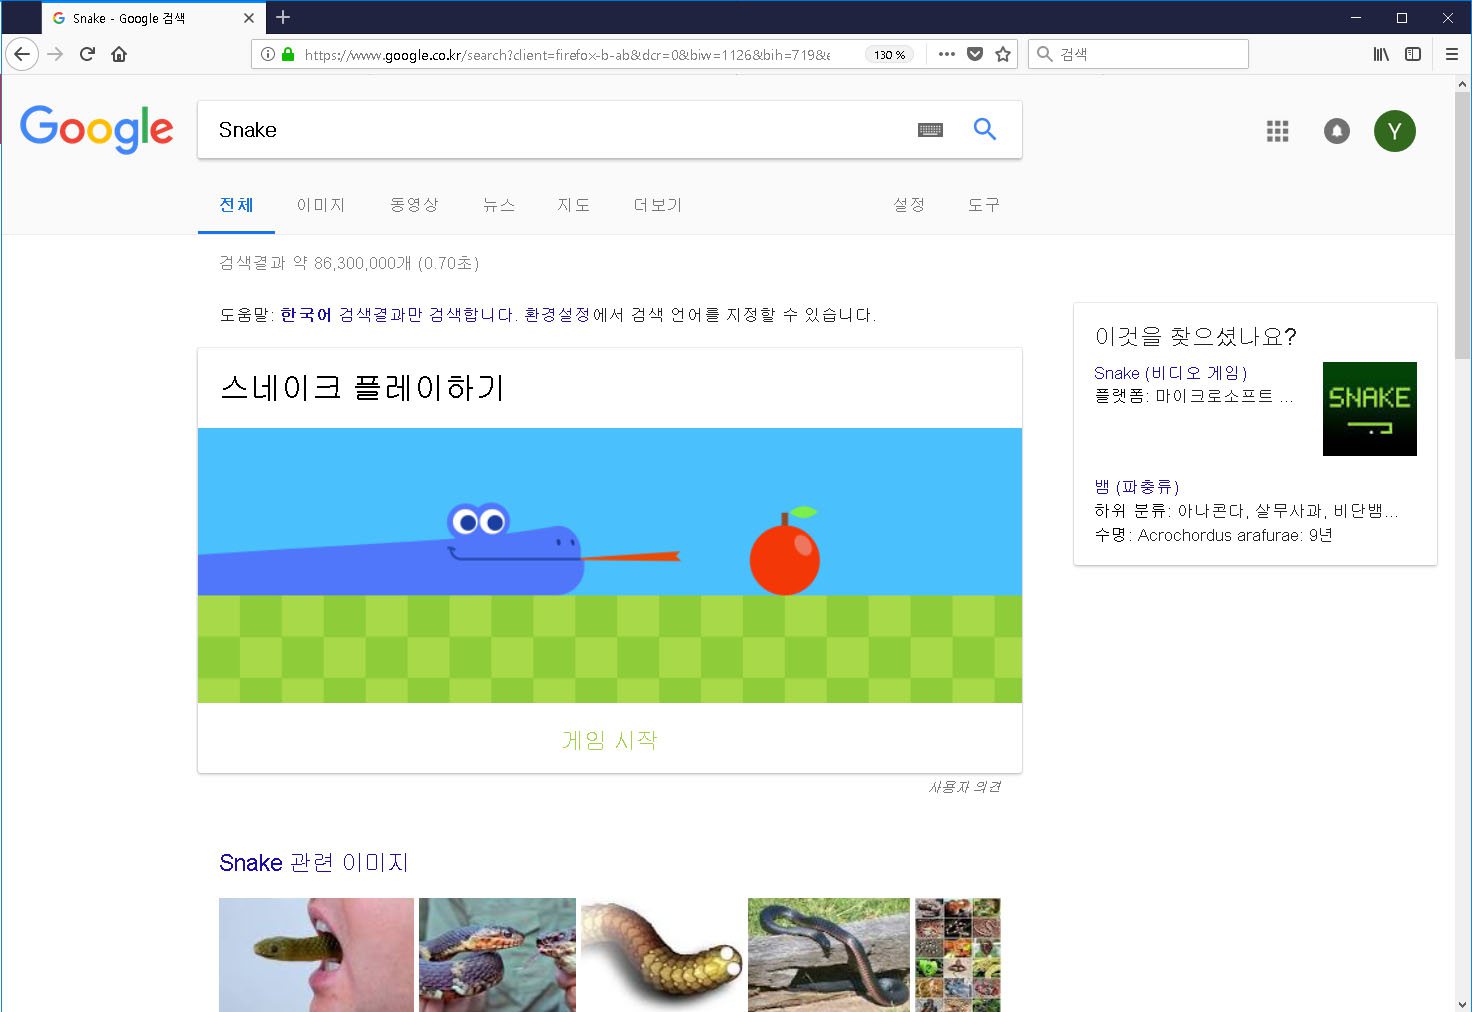Screen dimensions: 1472x1012
Task: Open the snake species collage image
Action: 958,955
